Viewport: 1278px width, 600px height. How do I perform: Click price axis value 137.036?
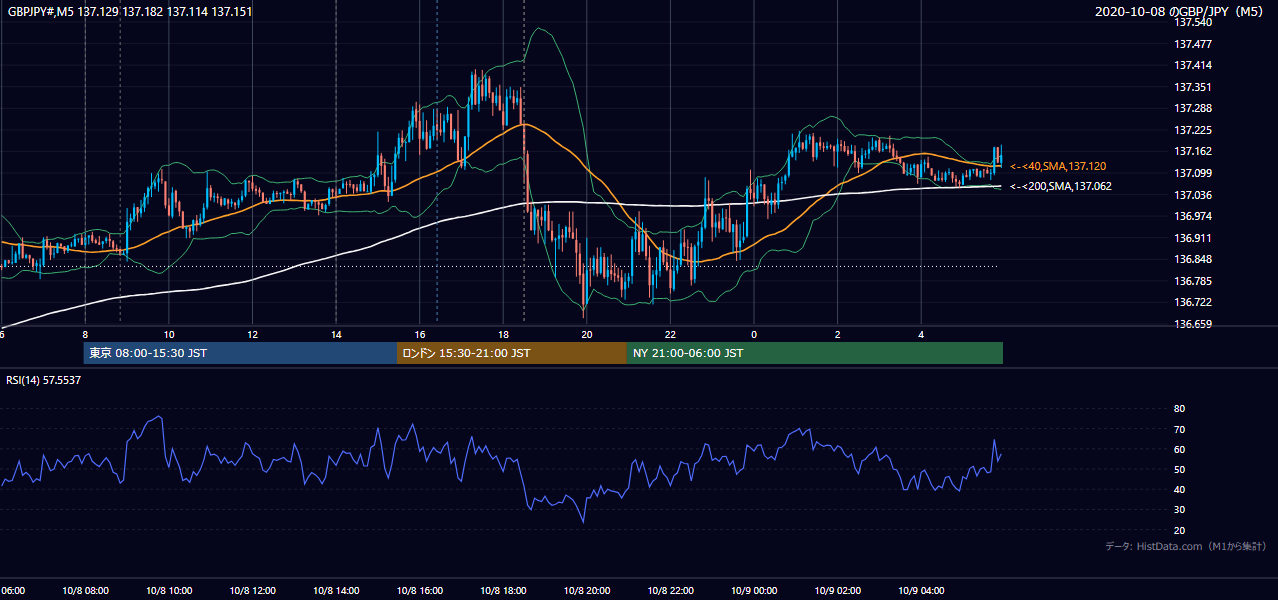(x=1193, y=195)
